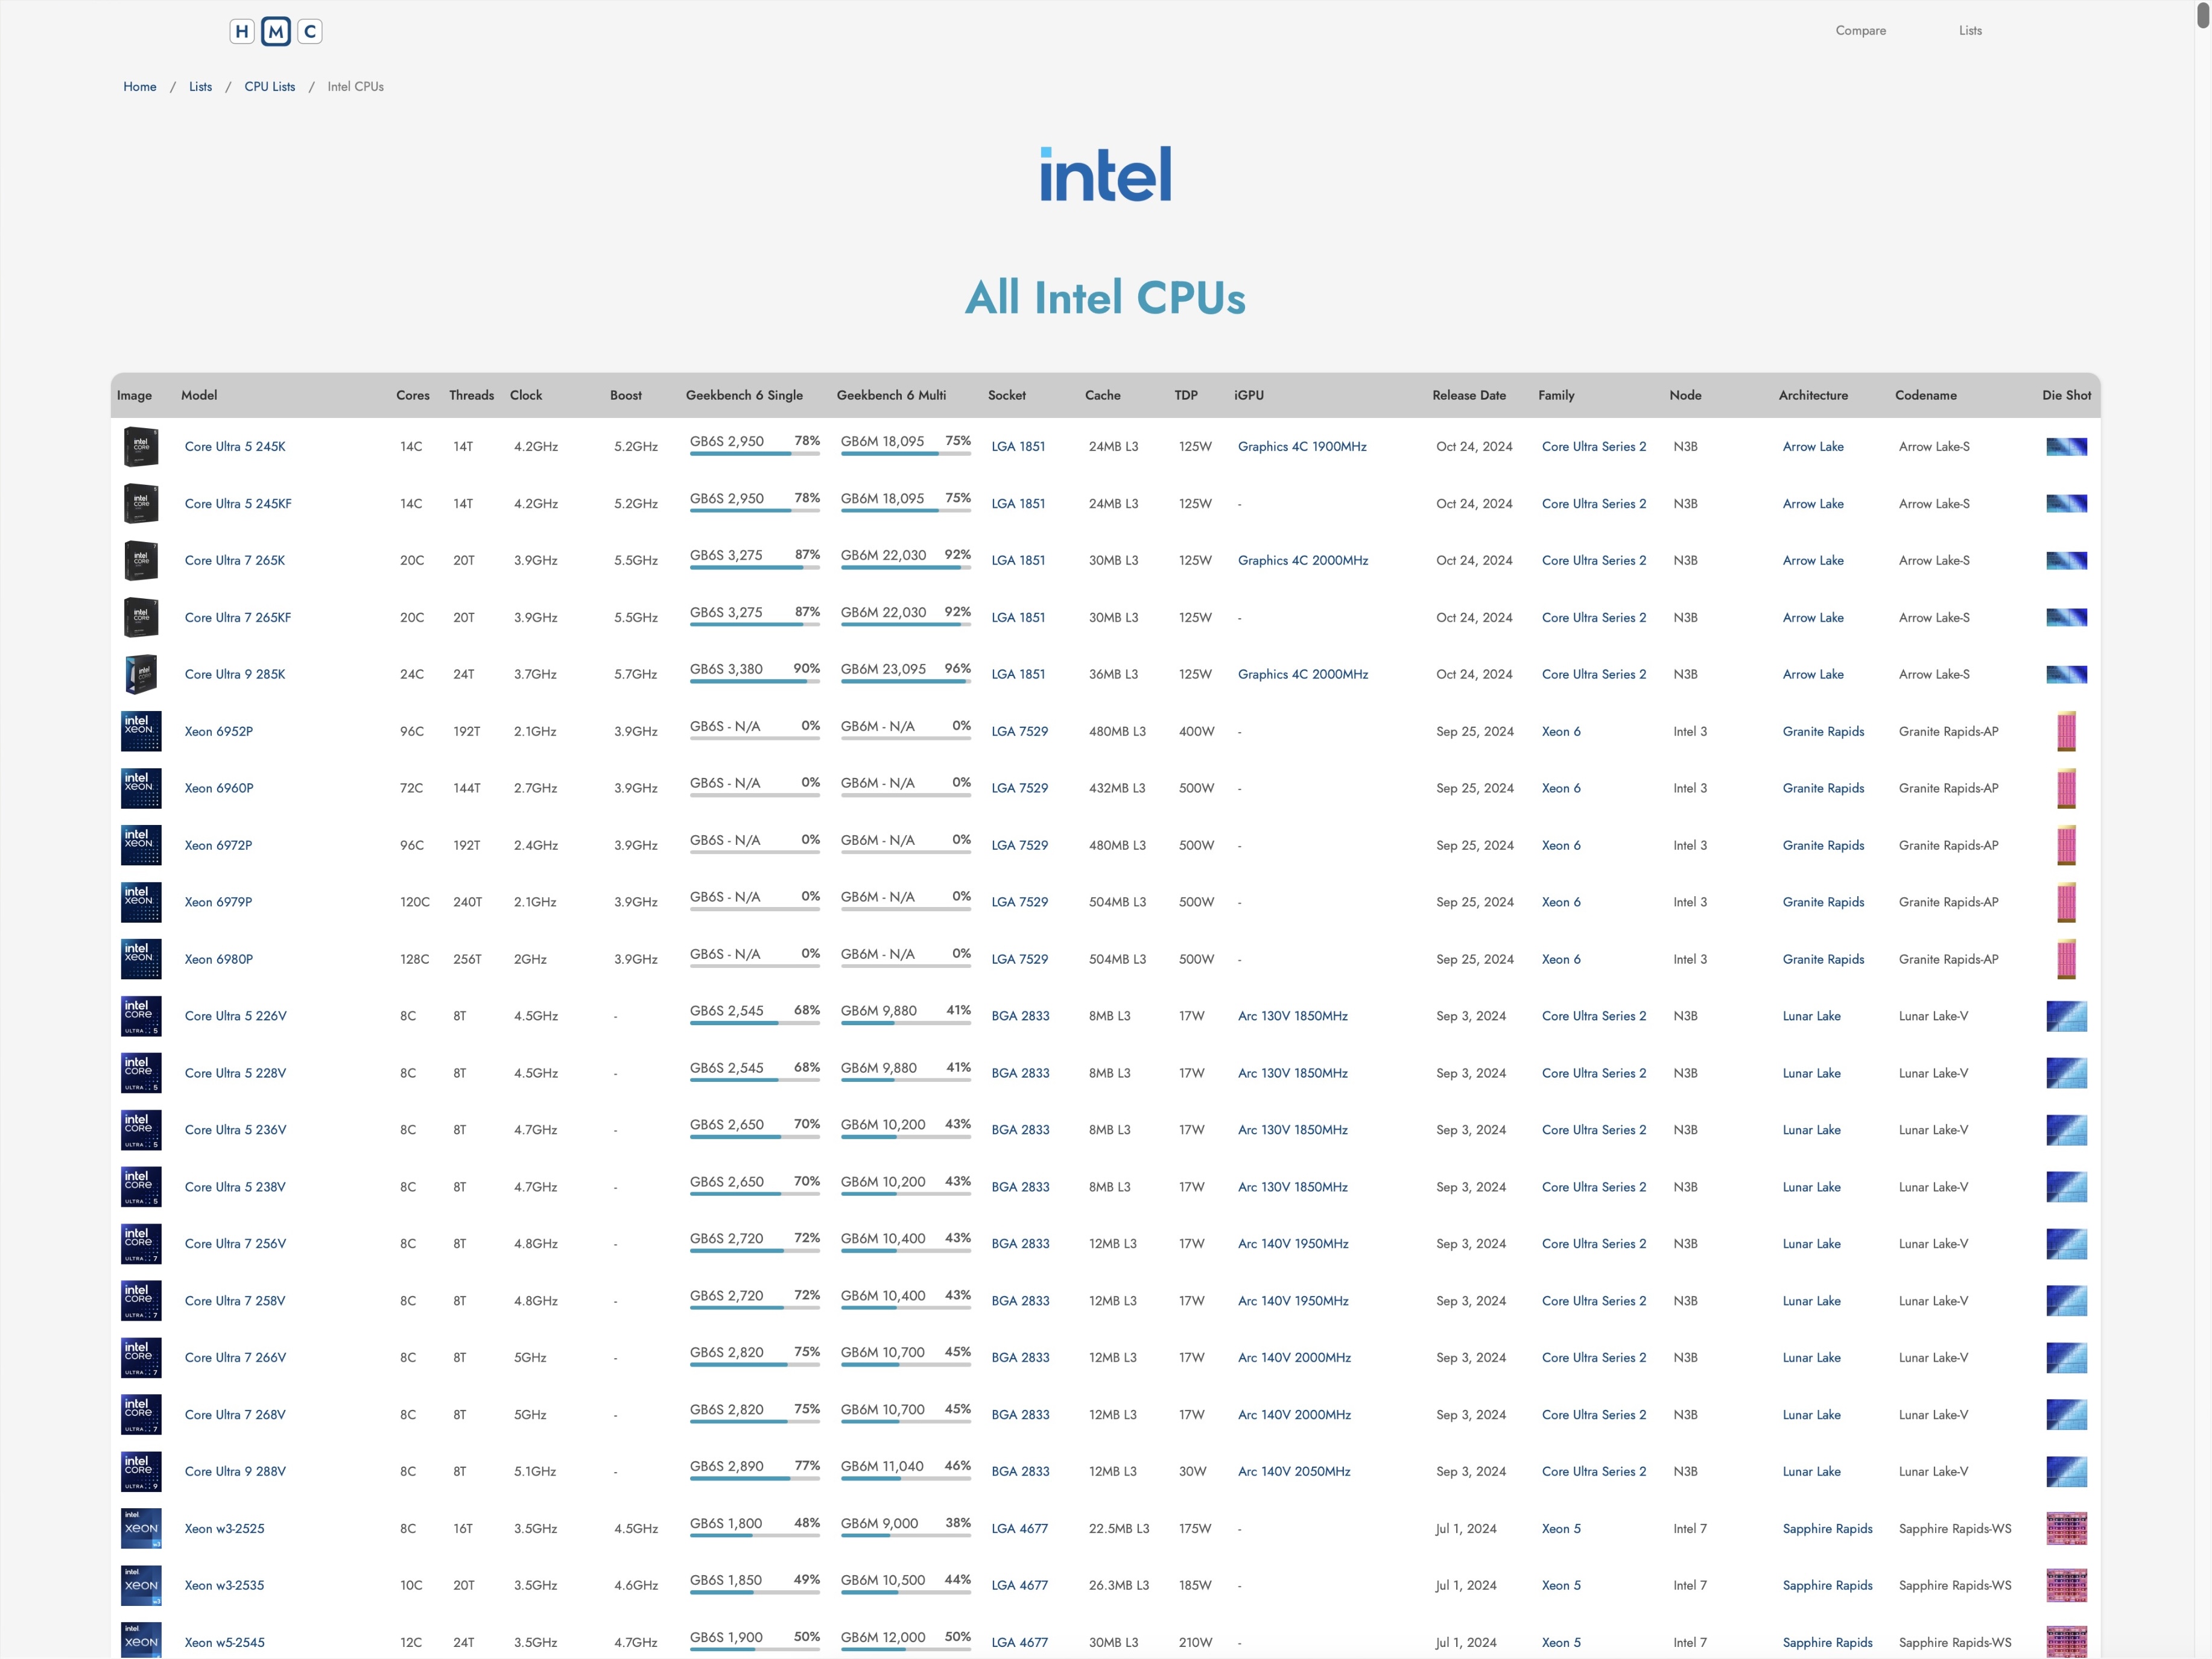Open Core Ultra Series 2 family for 288V
The height and width of the screenshot is (1659, 2212).
point(1593,1471)
